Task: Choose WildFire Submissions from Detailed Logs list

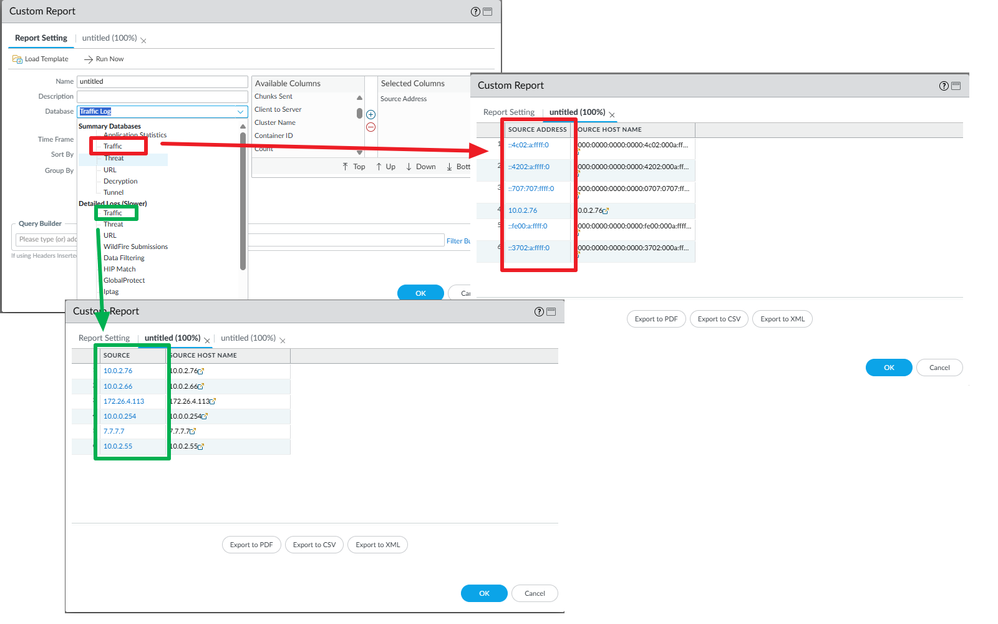Action: (135, 247)
